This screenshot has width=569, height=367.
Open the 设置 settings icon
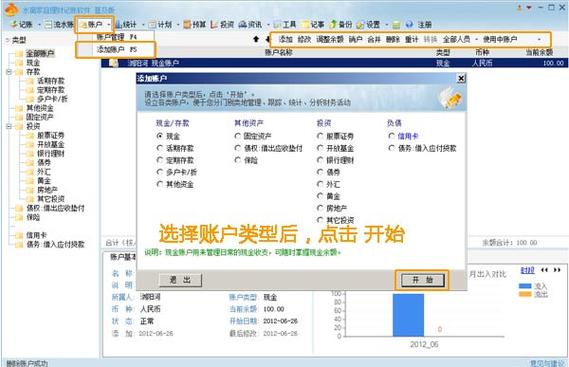coord(360,25)
